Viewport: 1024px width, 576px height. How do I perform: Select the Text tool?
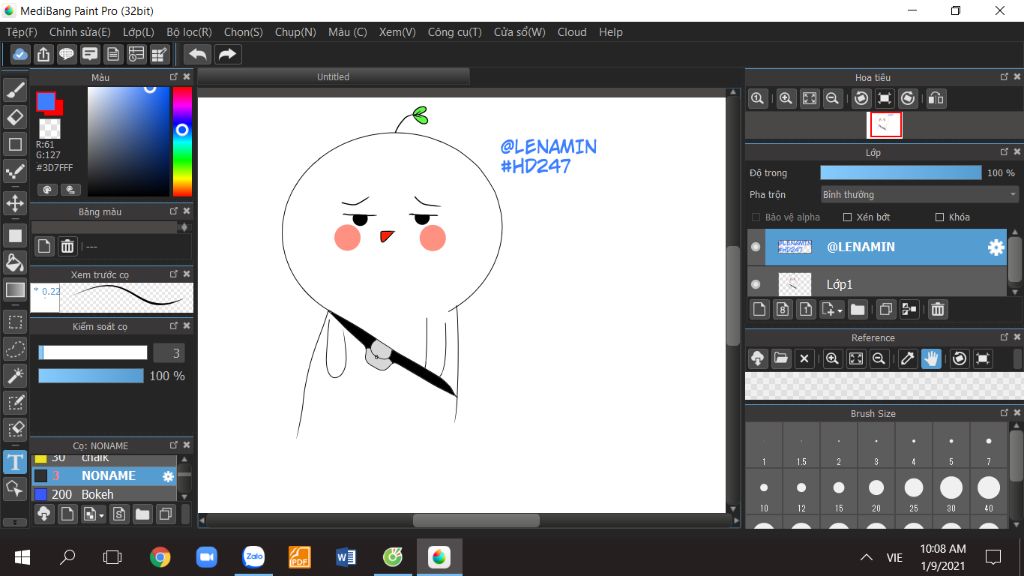pos(15,462)
